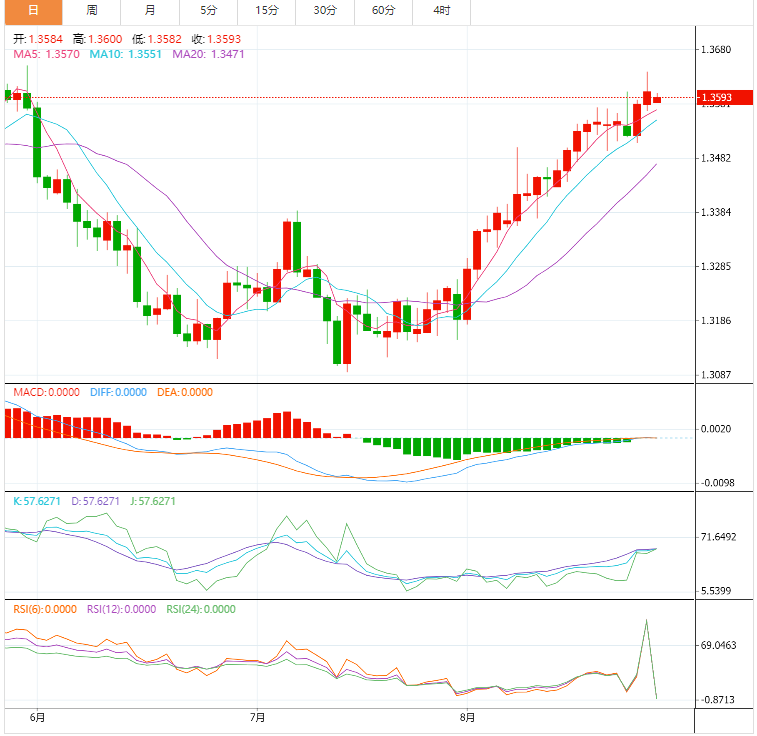Open the 周 weekly chart tab
Image resolution: width=757 pixels, height=736 pixels.
(92, 11)
